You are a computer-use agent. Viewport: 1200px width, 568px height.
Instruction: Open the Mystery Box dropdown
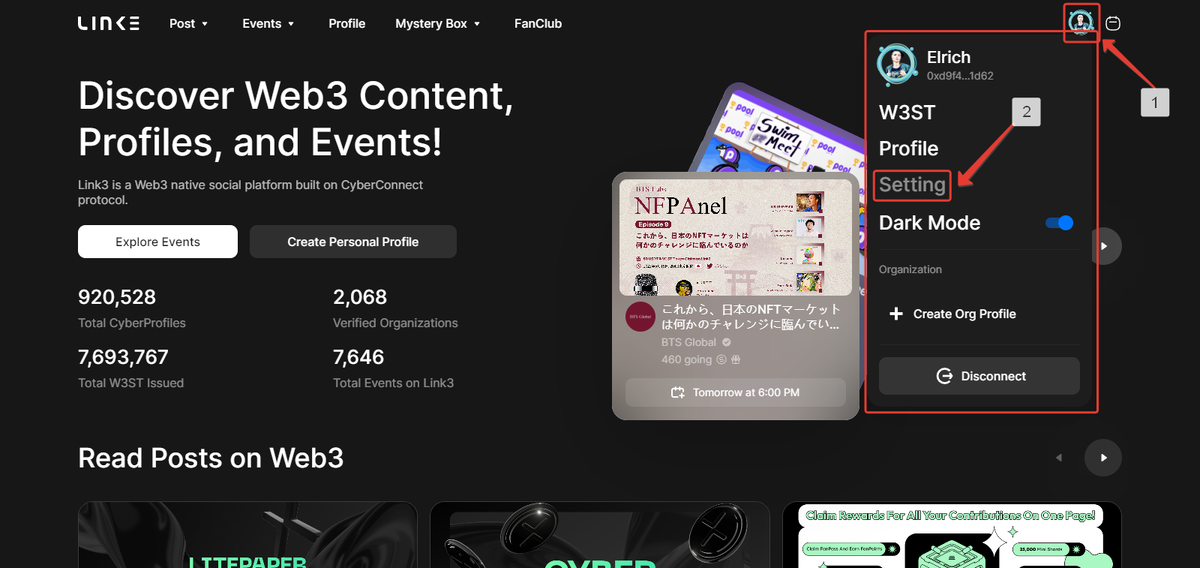[438, 23]
